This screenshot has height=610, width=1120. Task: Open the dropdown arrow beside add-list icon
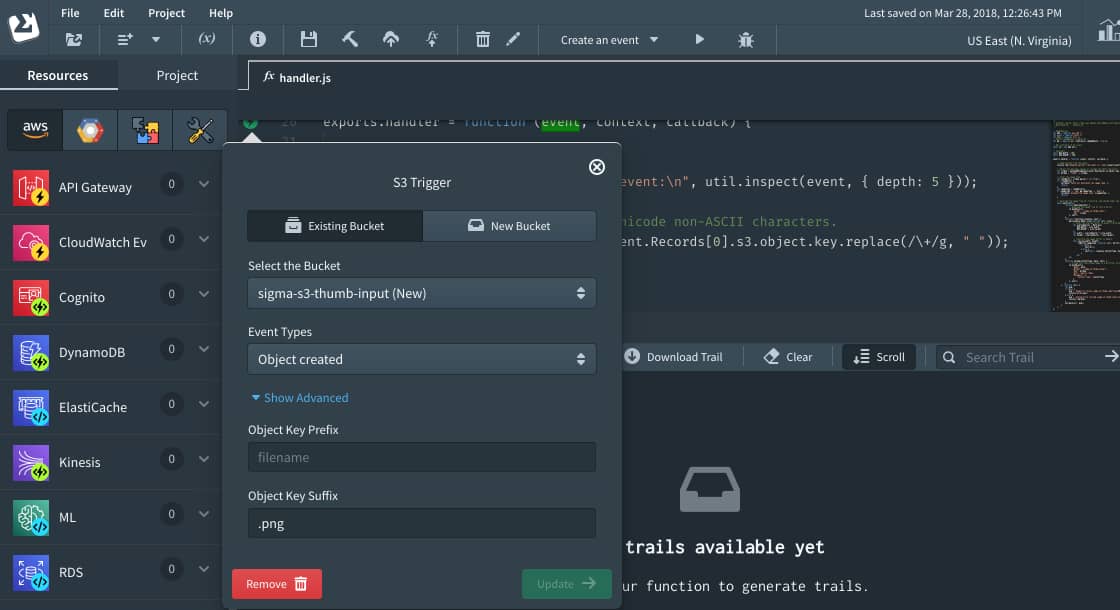tap(156, 40)
